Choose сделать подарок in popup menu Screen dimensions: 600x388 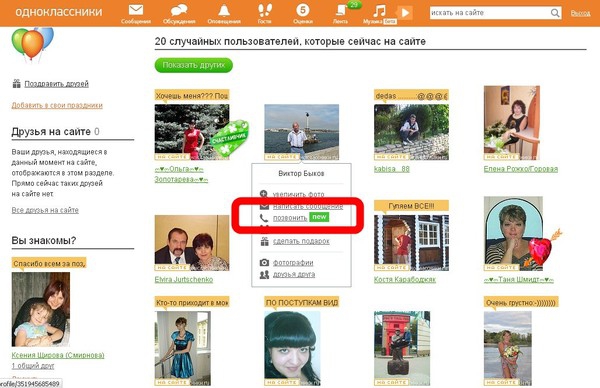click(301, 241)
